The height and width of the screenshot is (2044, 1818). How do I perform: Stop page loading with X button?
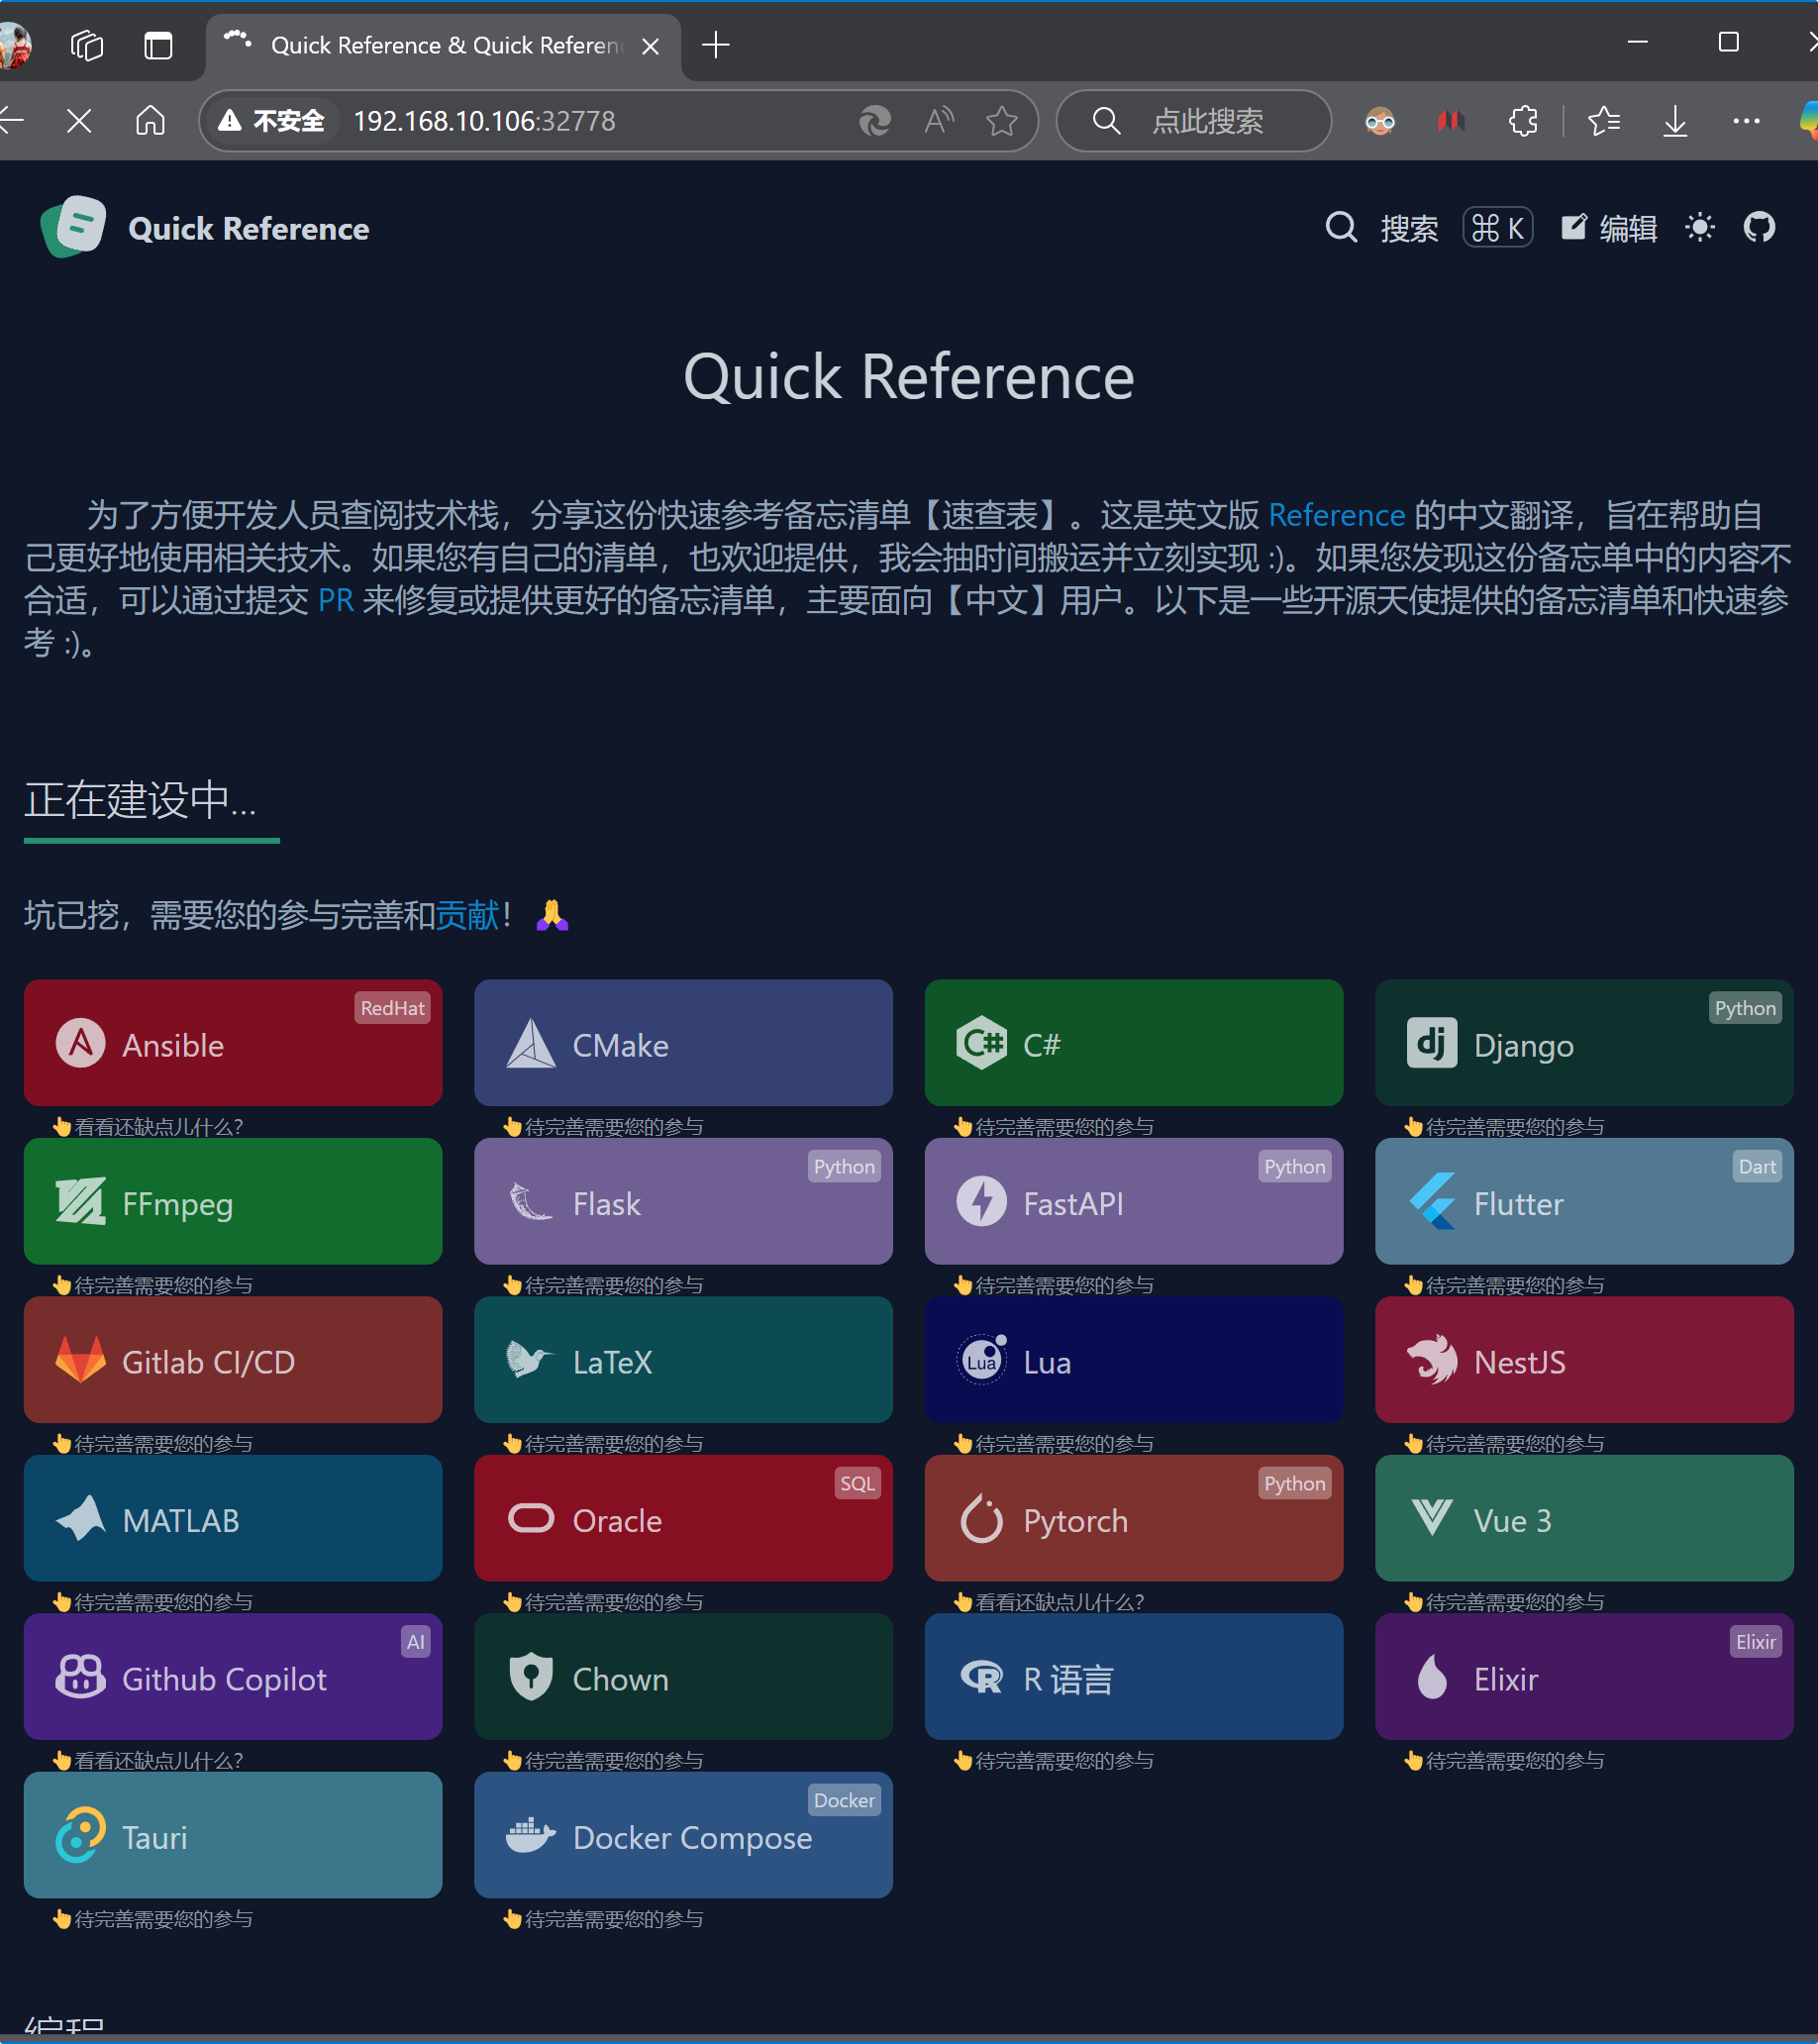coord(79,121)
